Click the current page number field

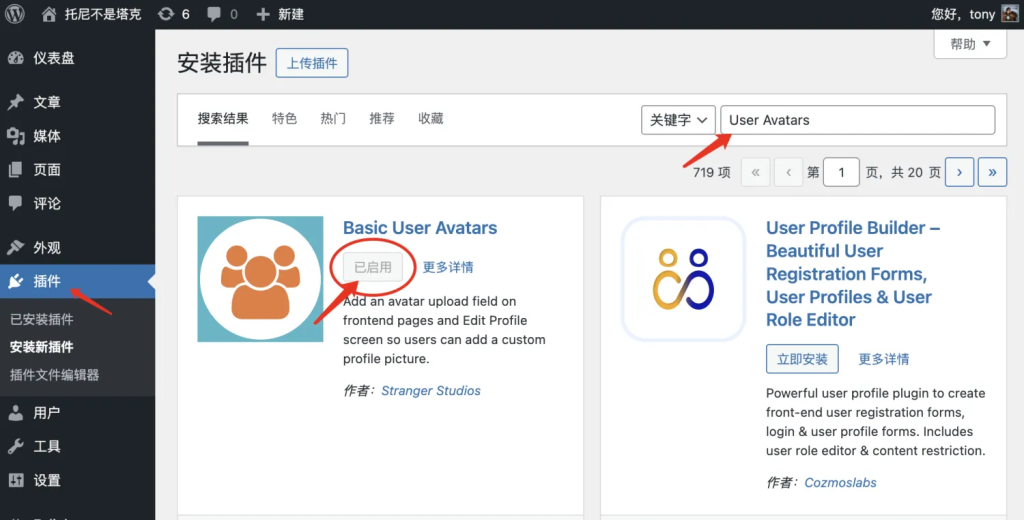841,172
